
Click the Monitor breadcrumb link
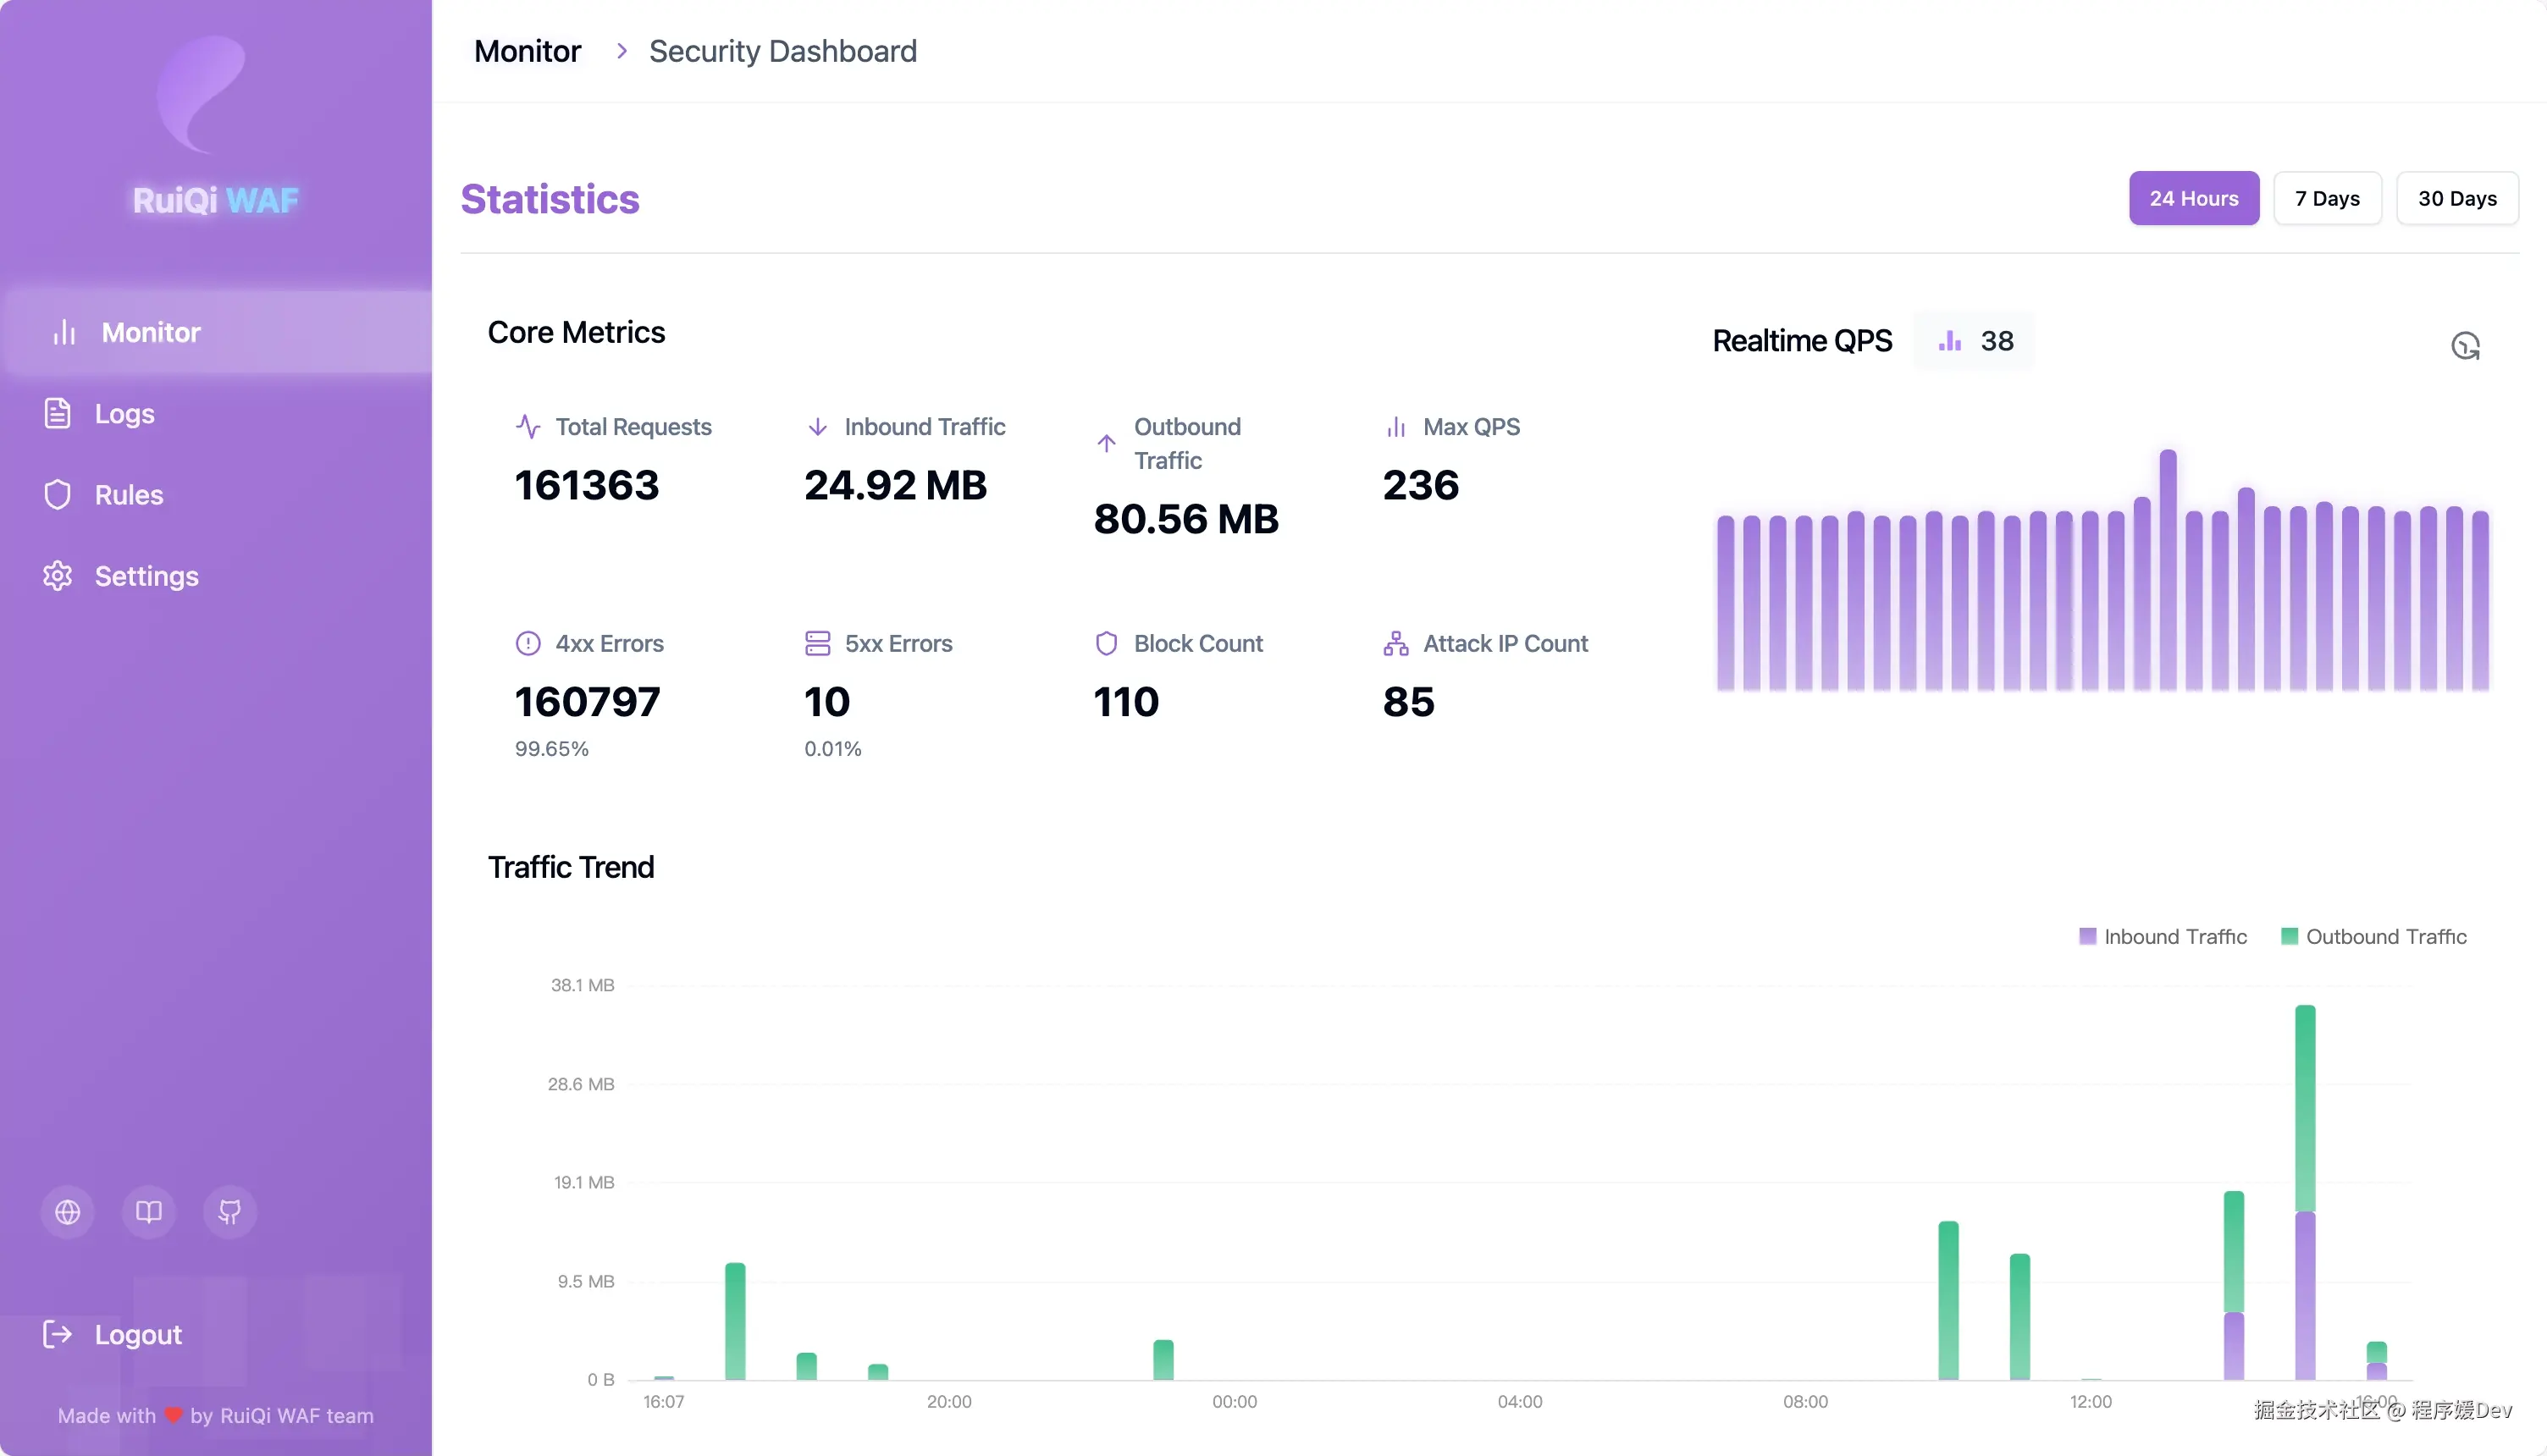[x=527, y=51]
